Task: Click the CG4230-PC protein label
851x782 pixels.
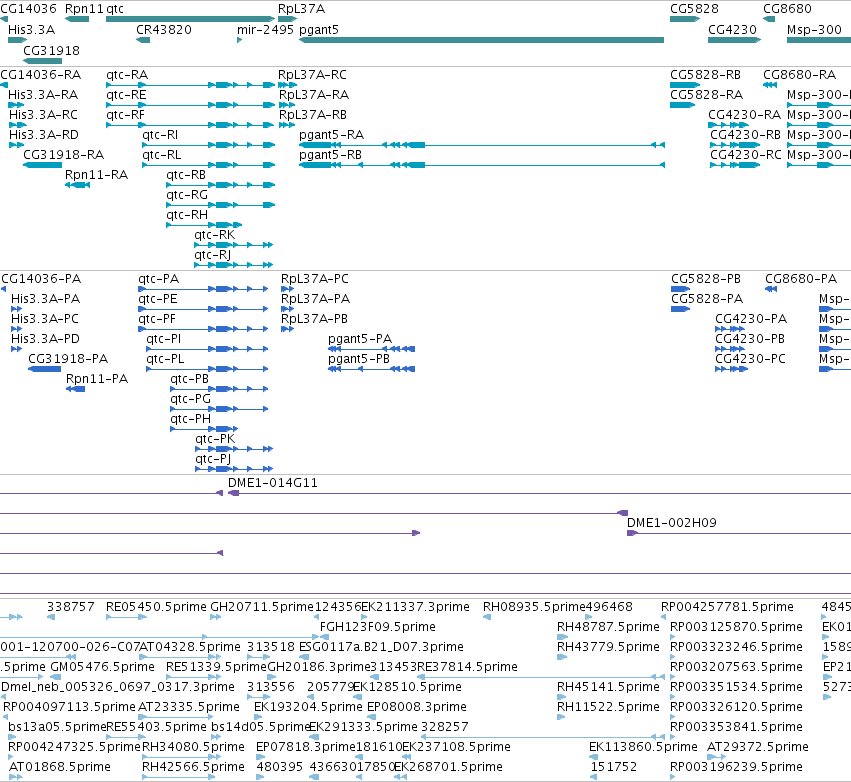Action: coord(751,359)
